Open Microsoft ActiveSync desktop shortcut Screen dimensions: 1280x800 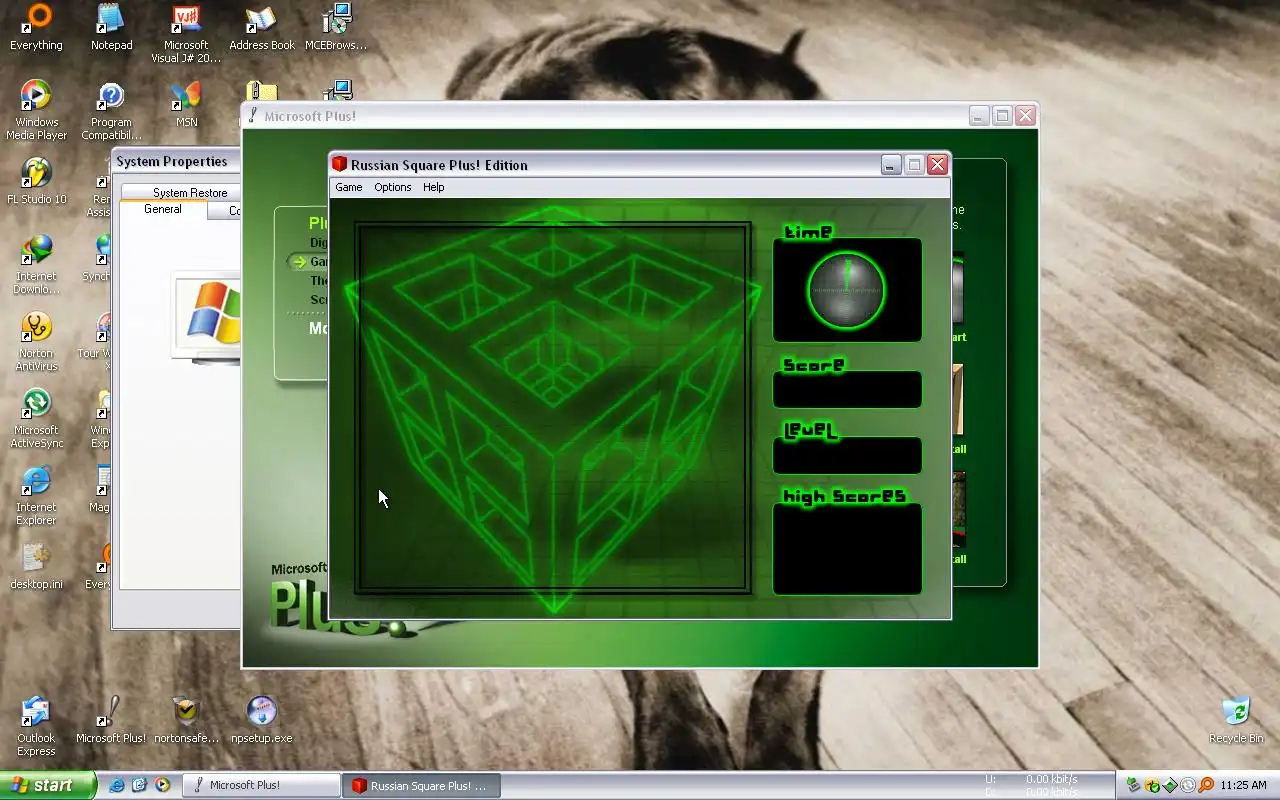point(36,419)
